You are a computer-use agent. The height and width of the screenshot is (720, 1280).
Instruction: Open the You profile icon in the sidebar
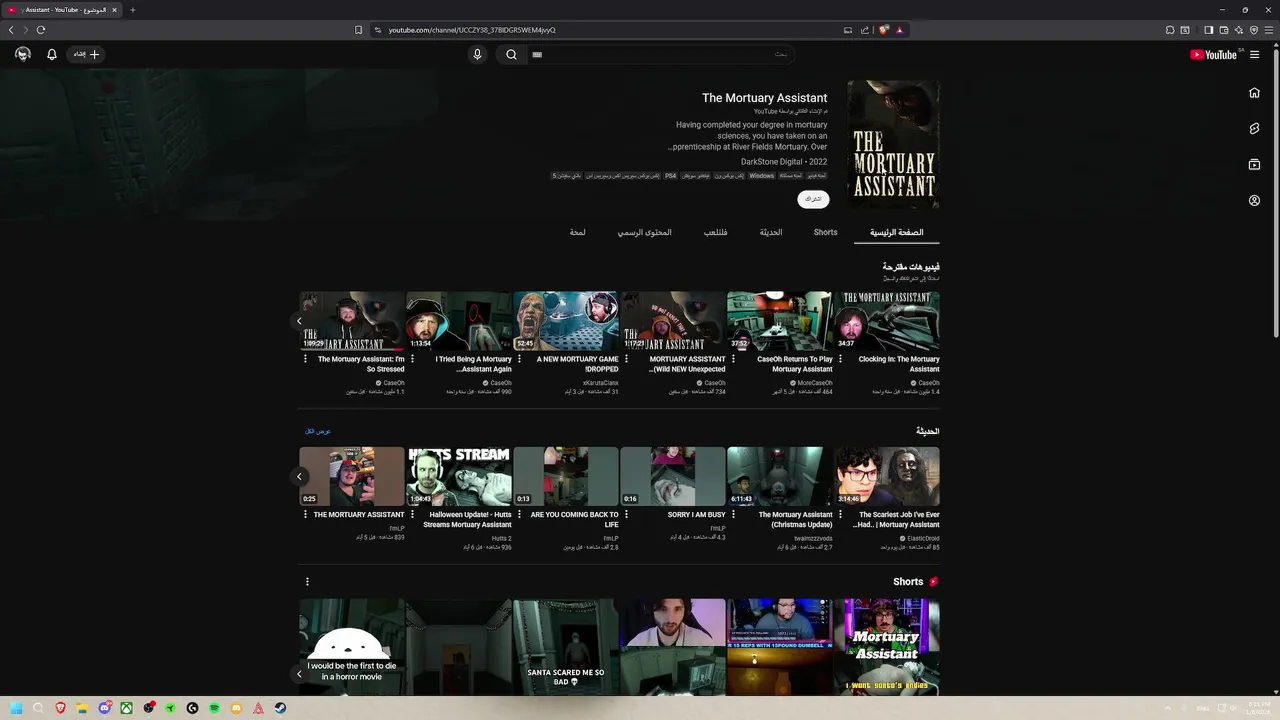click(1254, 200)
